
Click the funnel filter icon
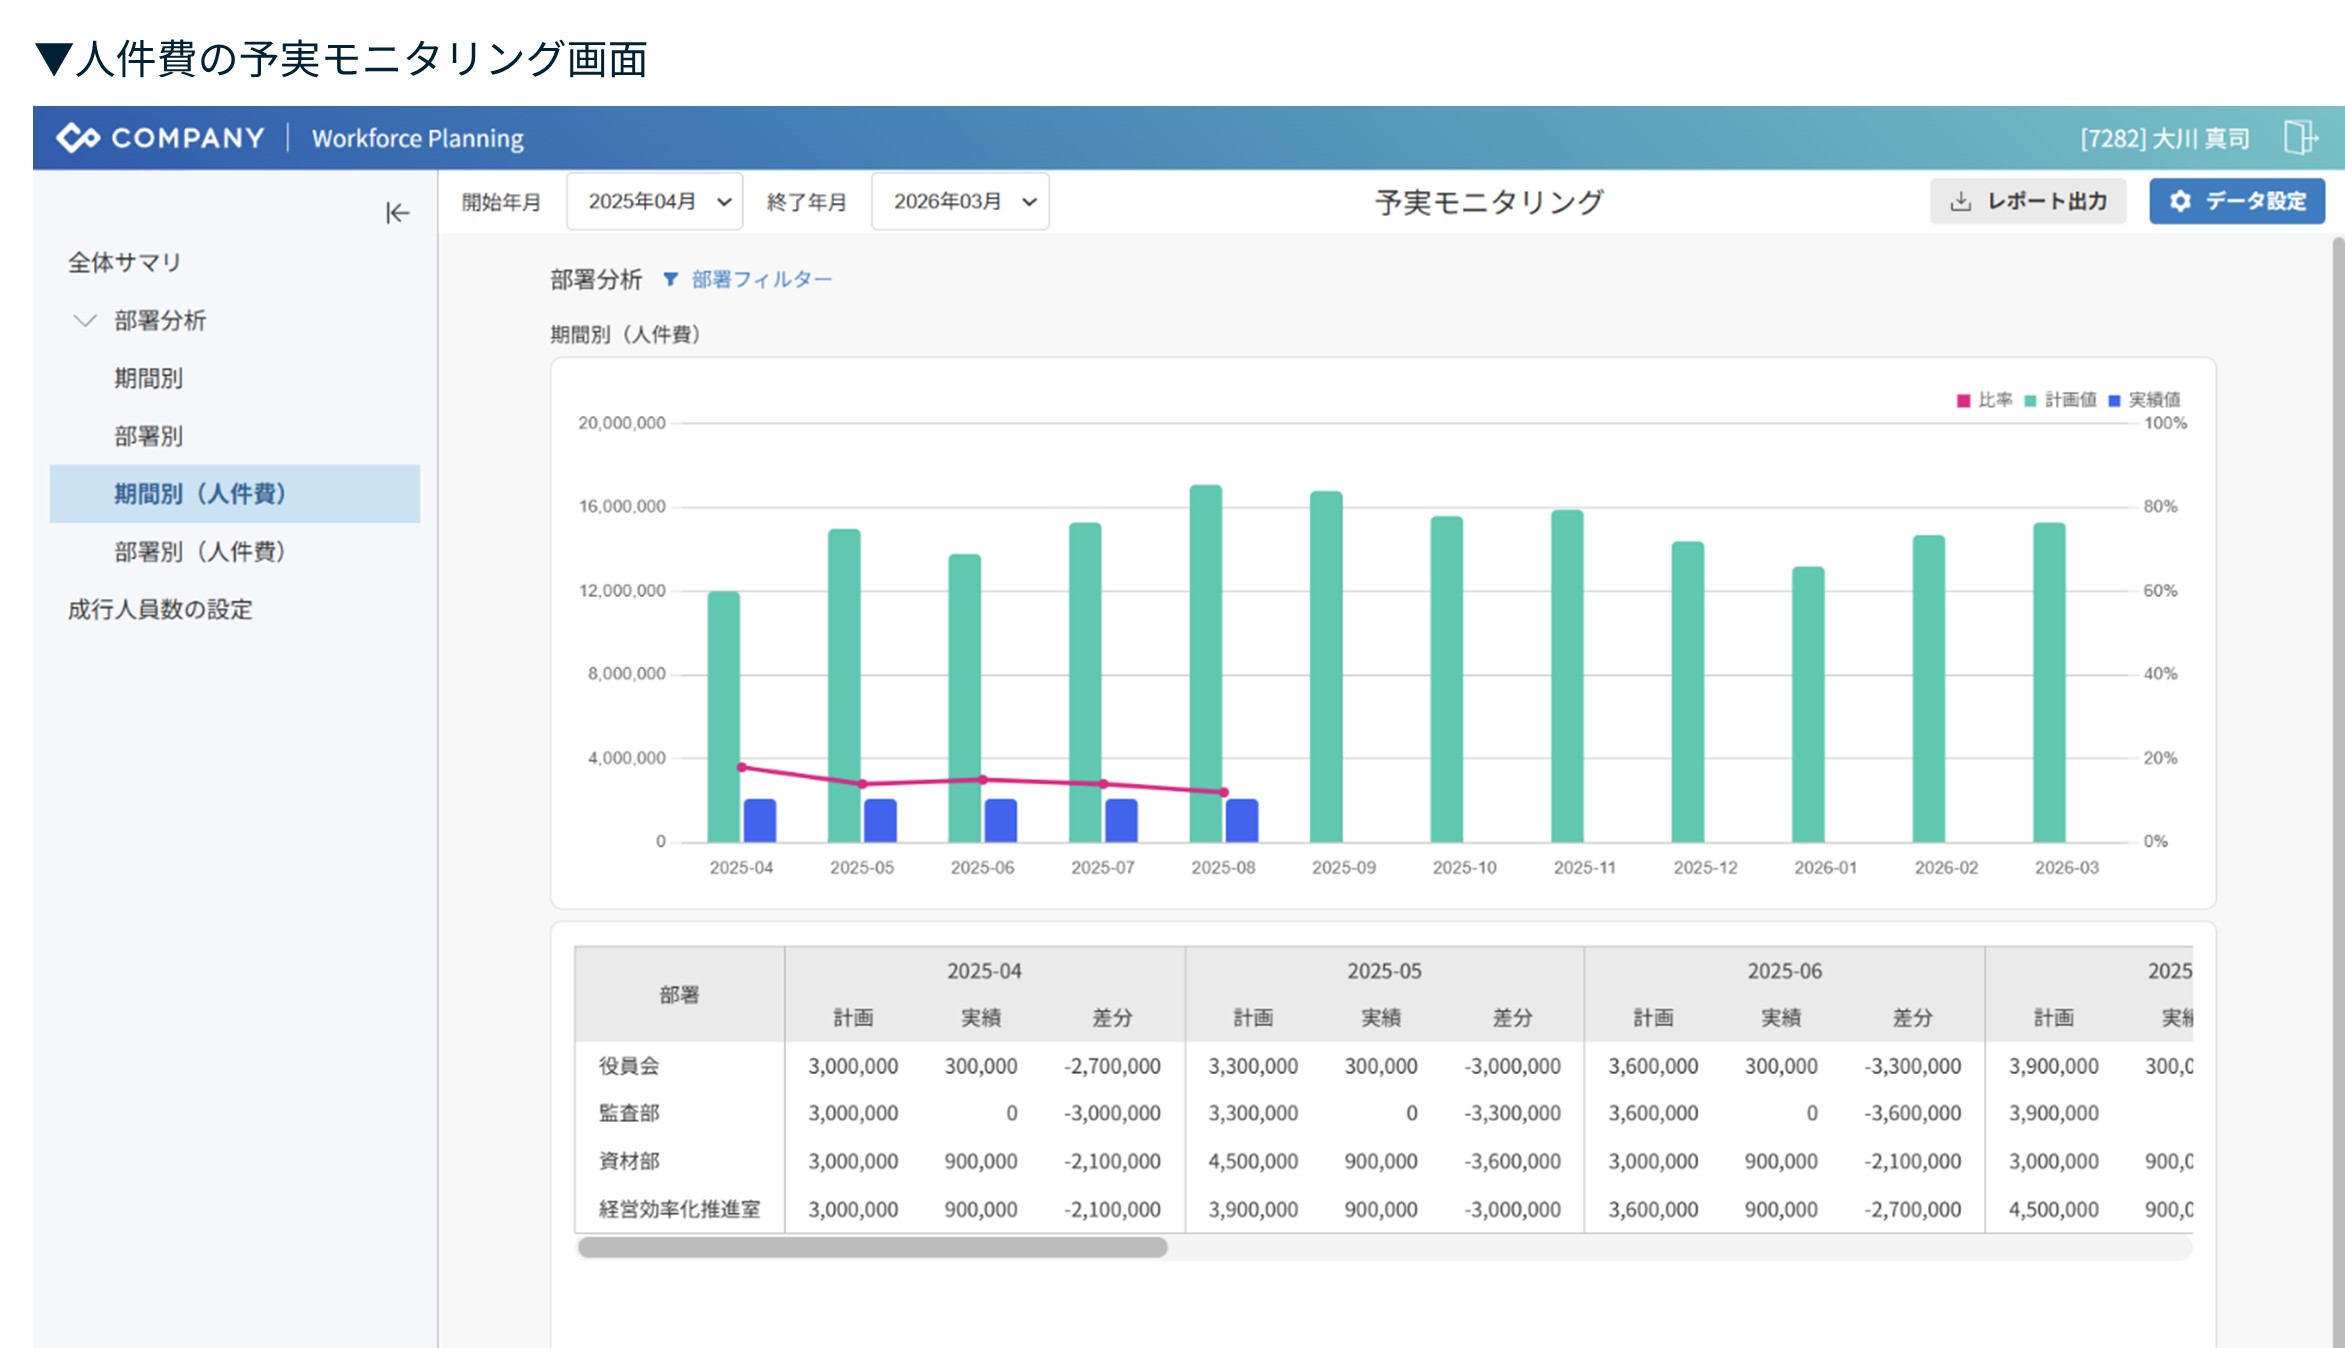point(671,280)
